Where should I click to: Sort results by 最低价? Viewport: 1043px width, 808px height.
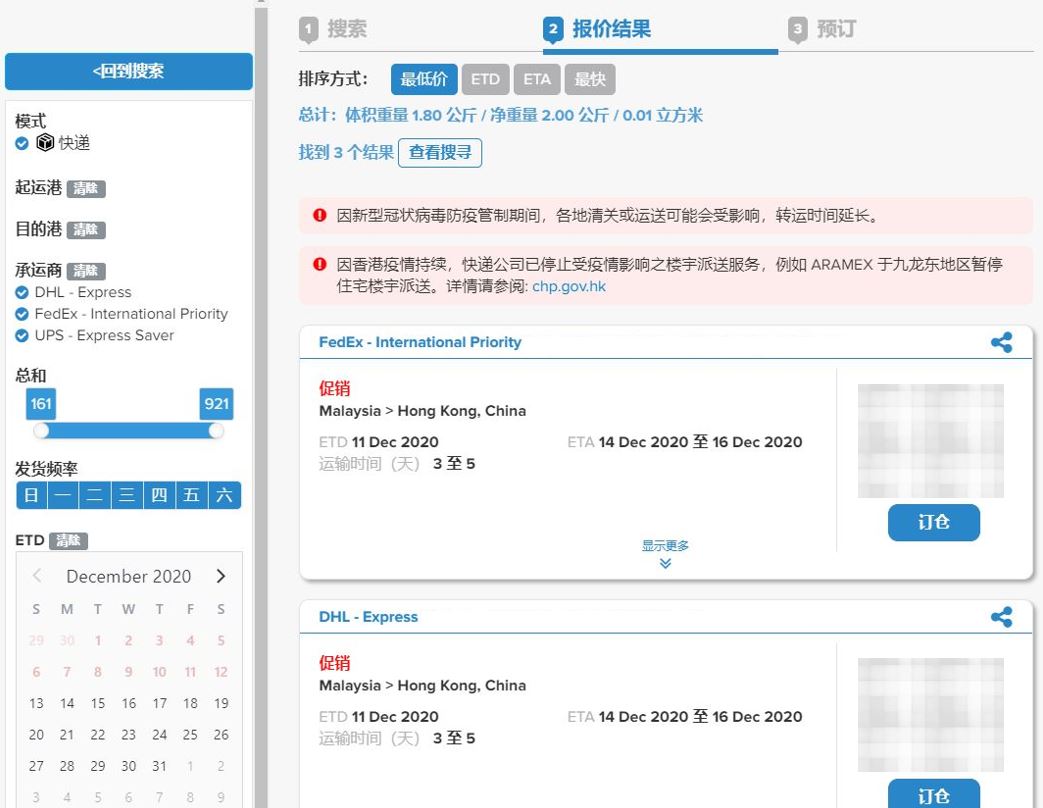pos(424,80)
